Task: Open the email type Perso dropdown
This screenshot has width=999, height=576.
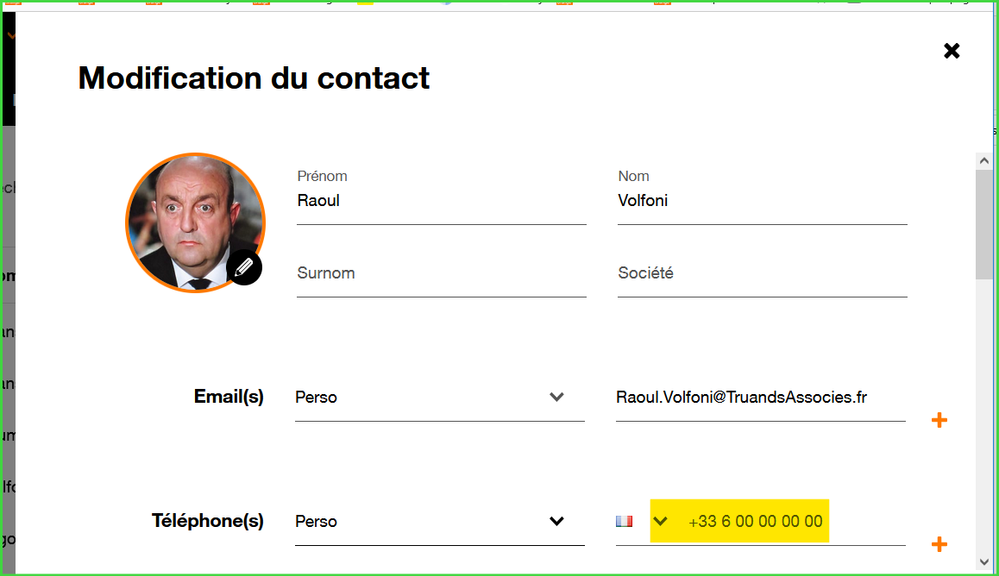Action: (440, 397)
